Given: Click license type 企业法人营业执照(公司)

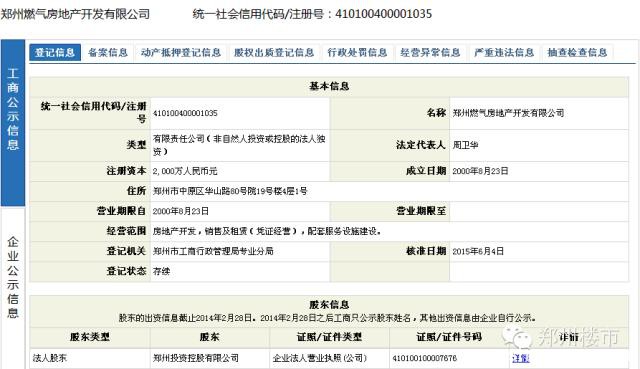Looking at the screenshot, I should pos(320,358).
